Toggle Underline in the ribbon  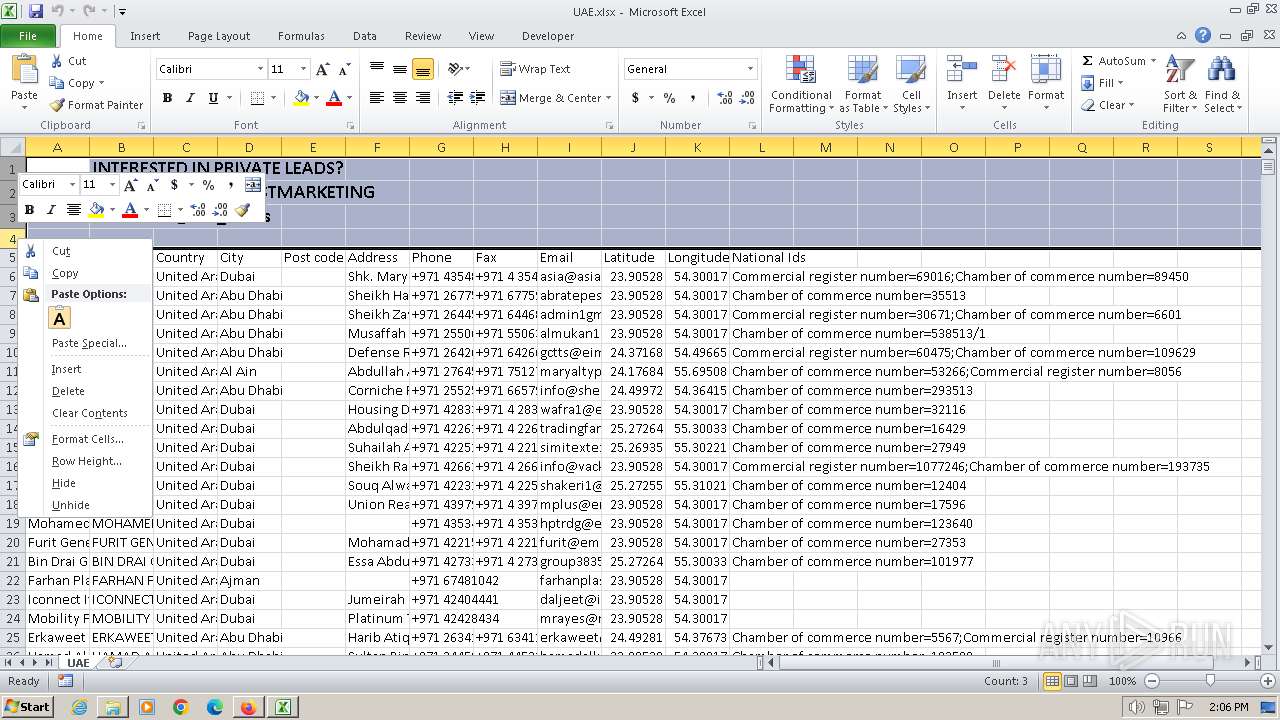point(213,98)
